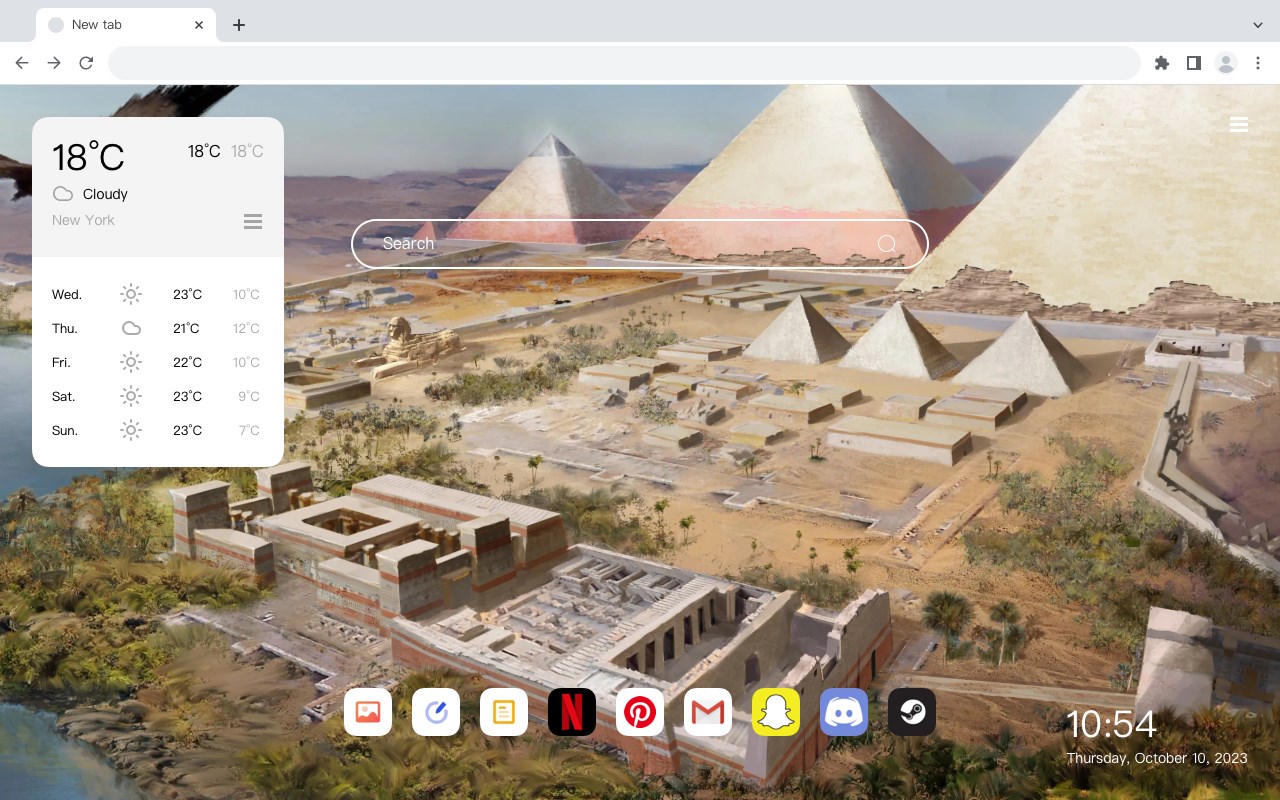
Task: Focus the browser address bar
Action: point(624,63)
